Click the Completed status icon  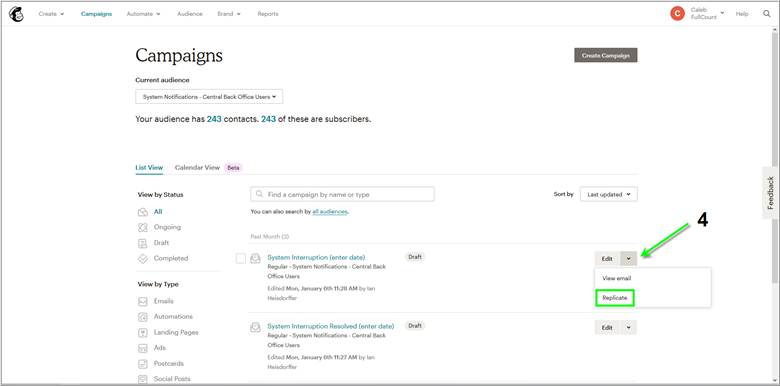click(143, 259)
